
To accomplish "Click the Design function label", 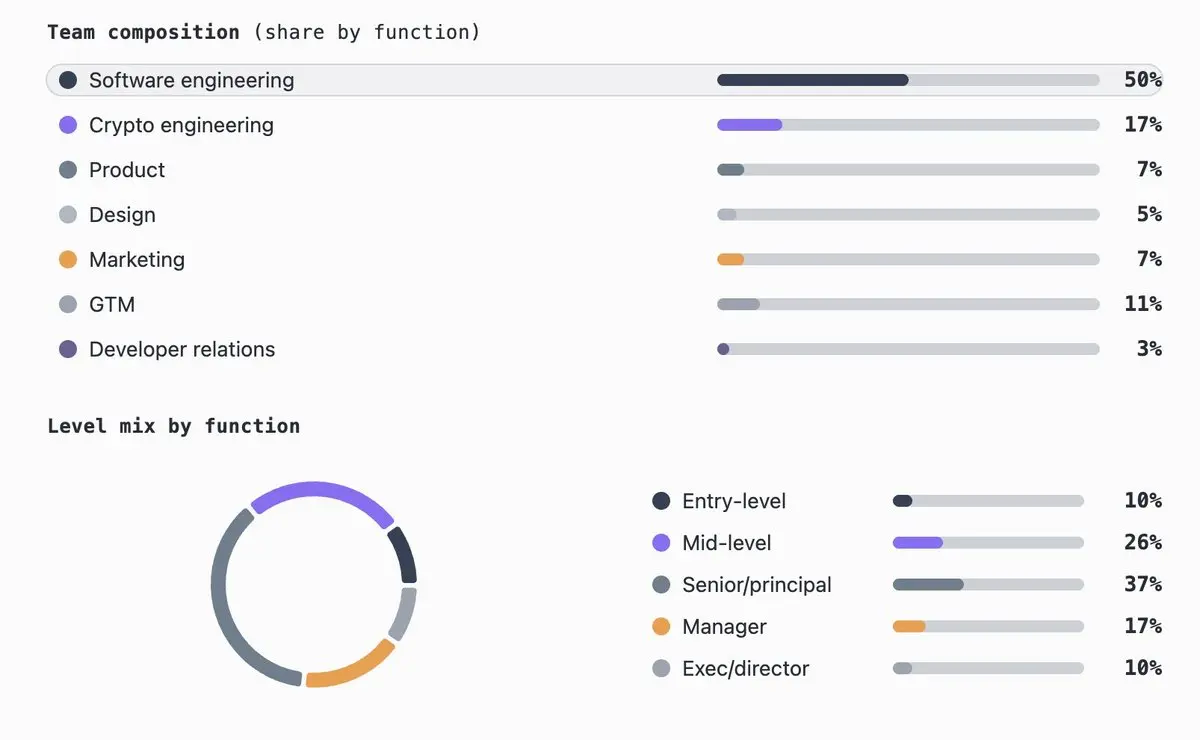I will point(122,215).
